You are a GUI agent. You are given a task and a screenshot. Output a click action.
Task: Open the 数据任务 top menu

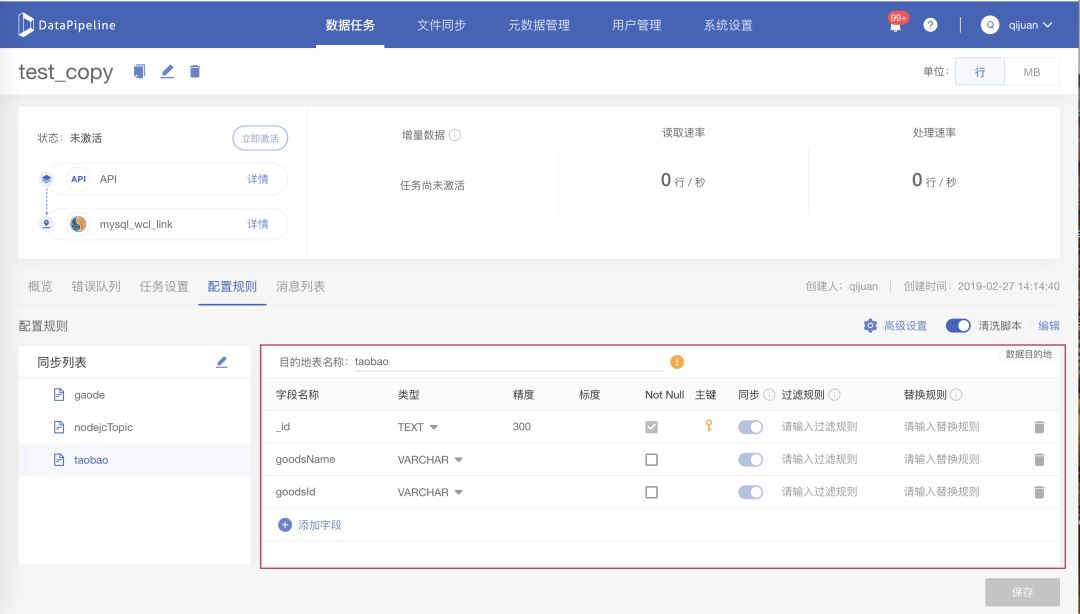(350, 25)
